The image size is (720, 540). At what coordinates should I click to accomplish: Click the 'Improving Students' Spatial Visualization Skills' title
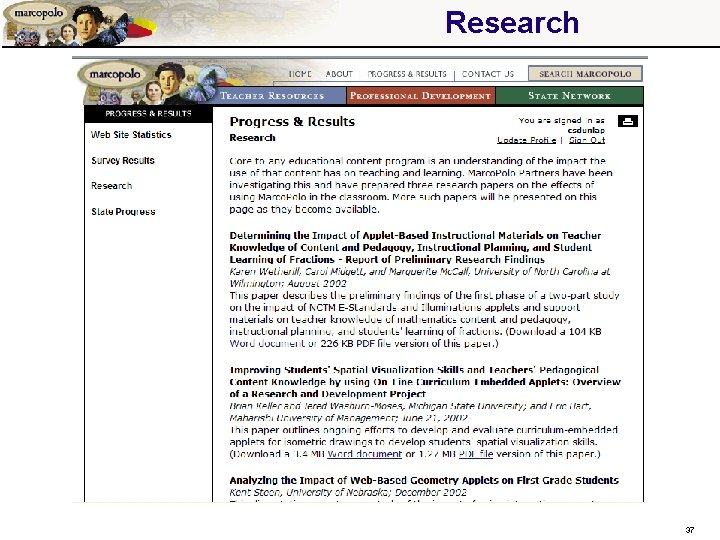click(x=425, y=382)
